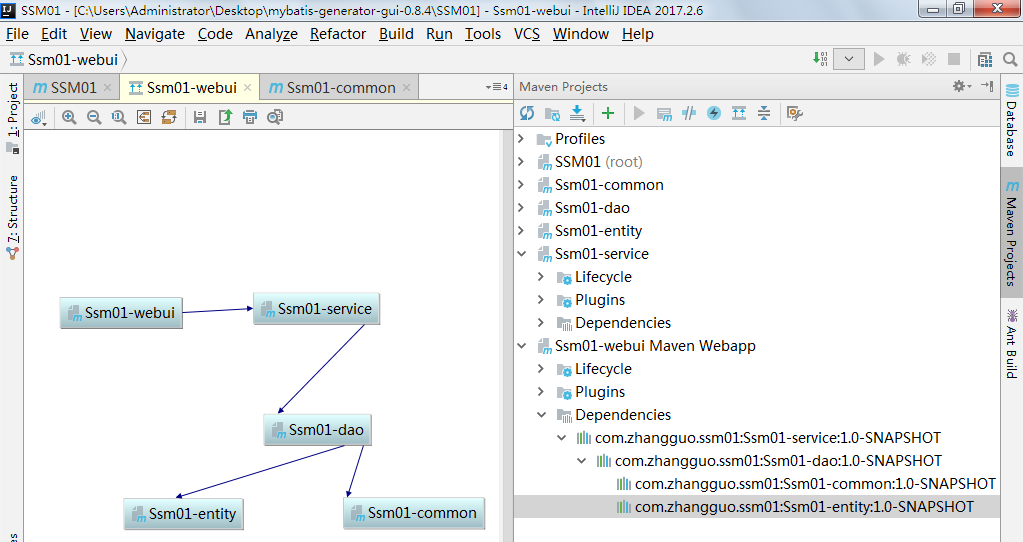Build the project with Make icon
The height and width of the screenshot is (542, 1023).
[x=820, y=59]
